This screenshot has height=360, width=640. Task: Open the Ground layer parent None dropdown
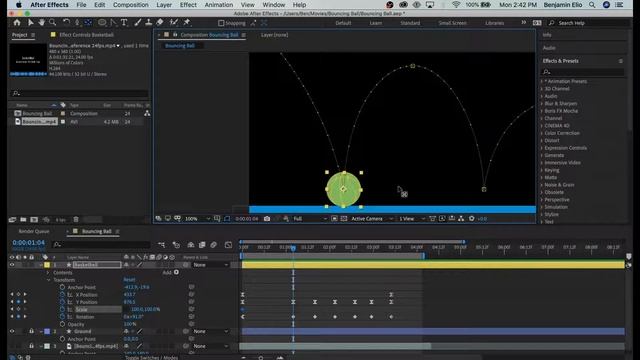211,331
